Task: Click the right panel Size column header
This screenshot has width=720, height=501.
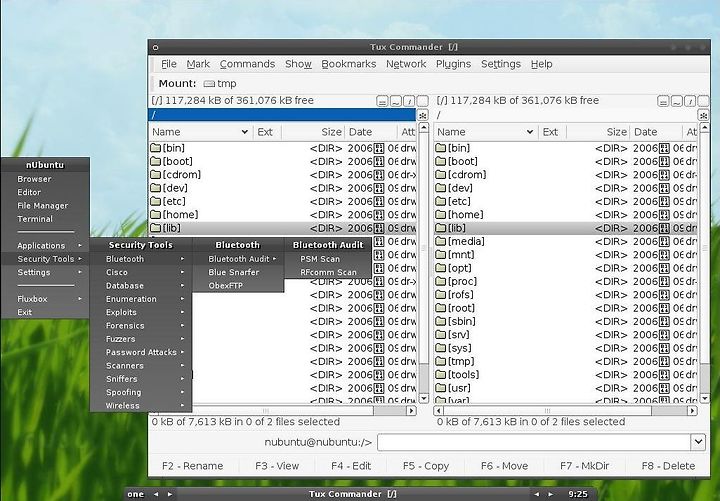Action: click(598, 132)
